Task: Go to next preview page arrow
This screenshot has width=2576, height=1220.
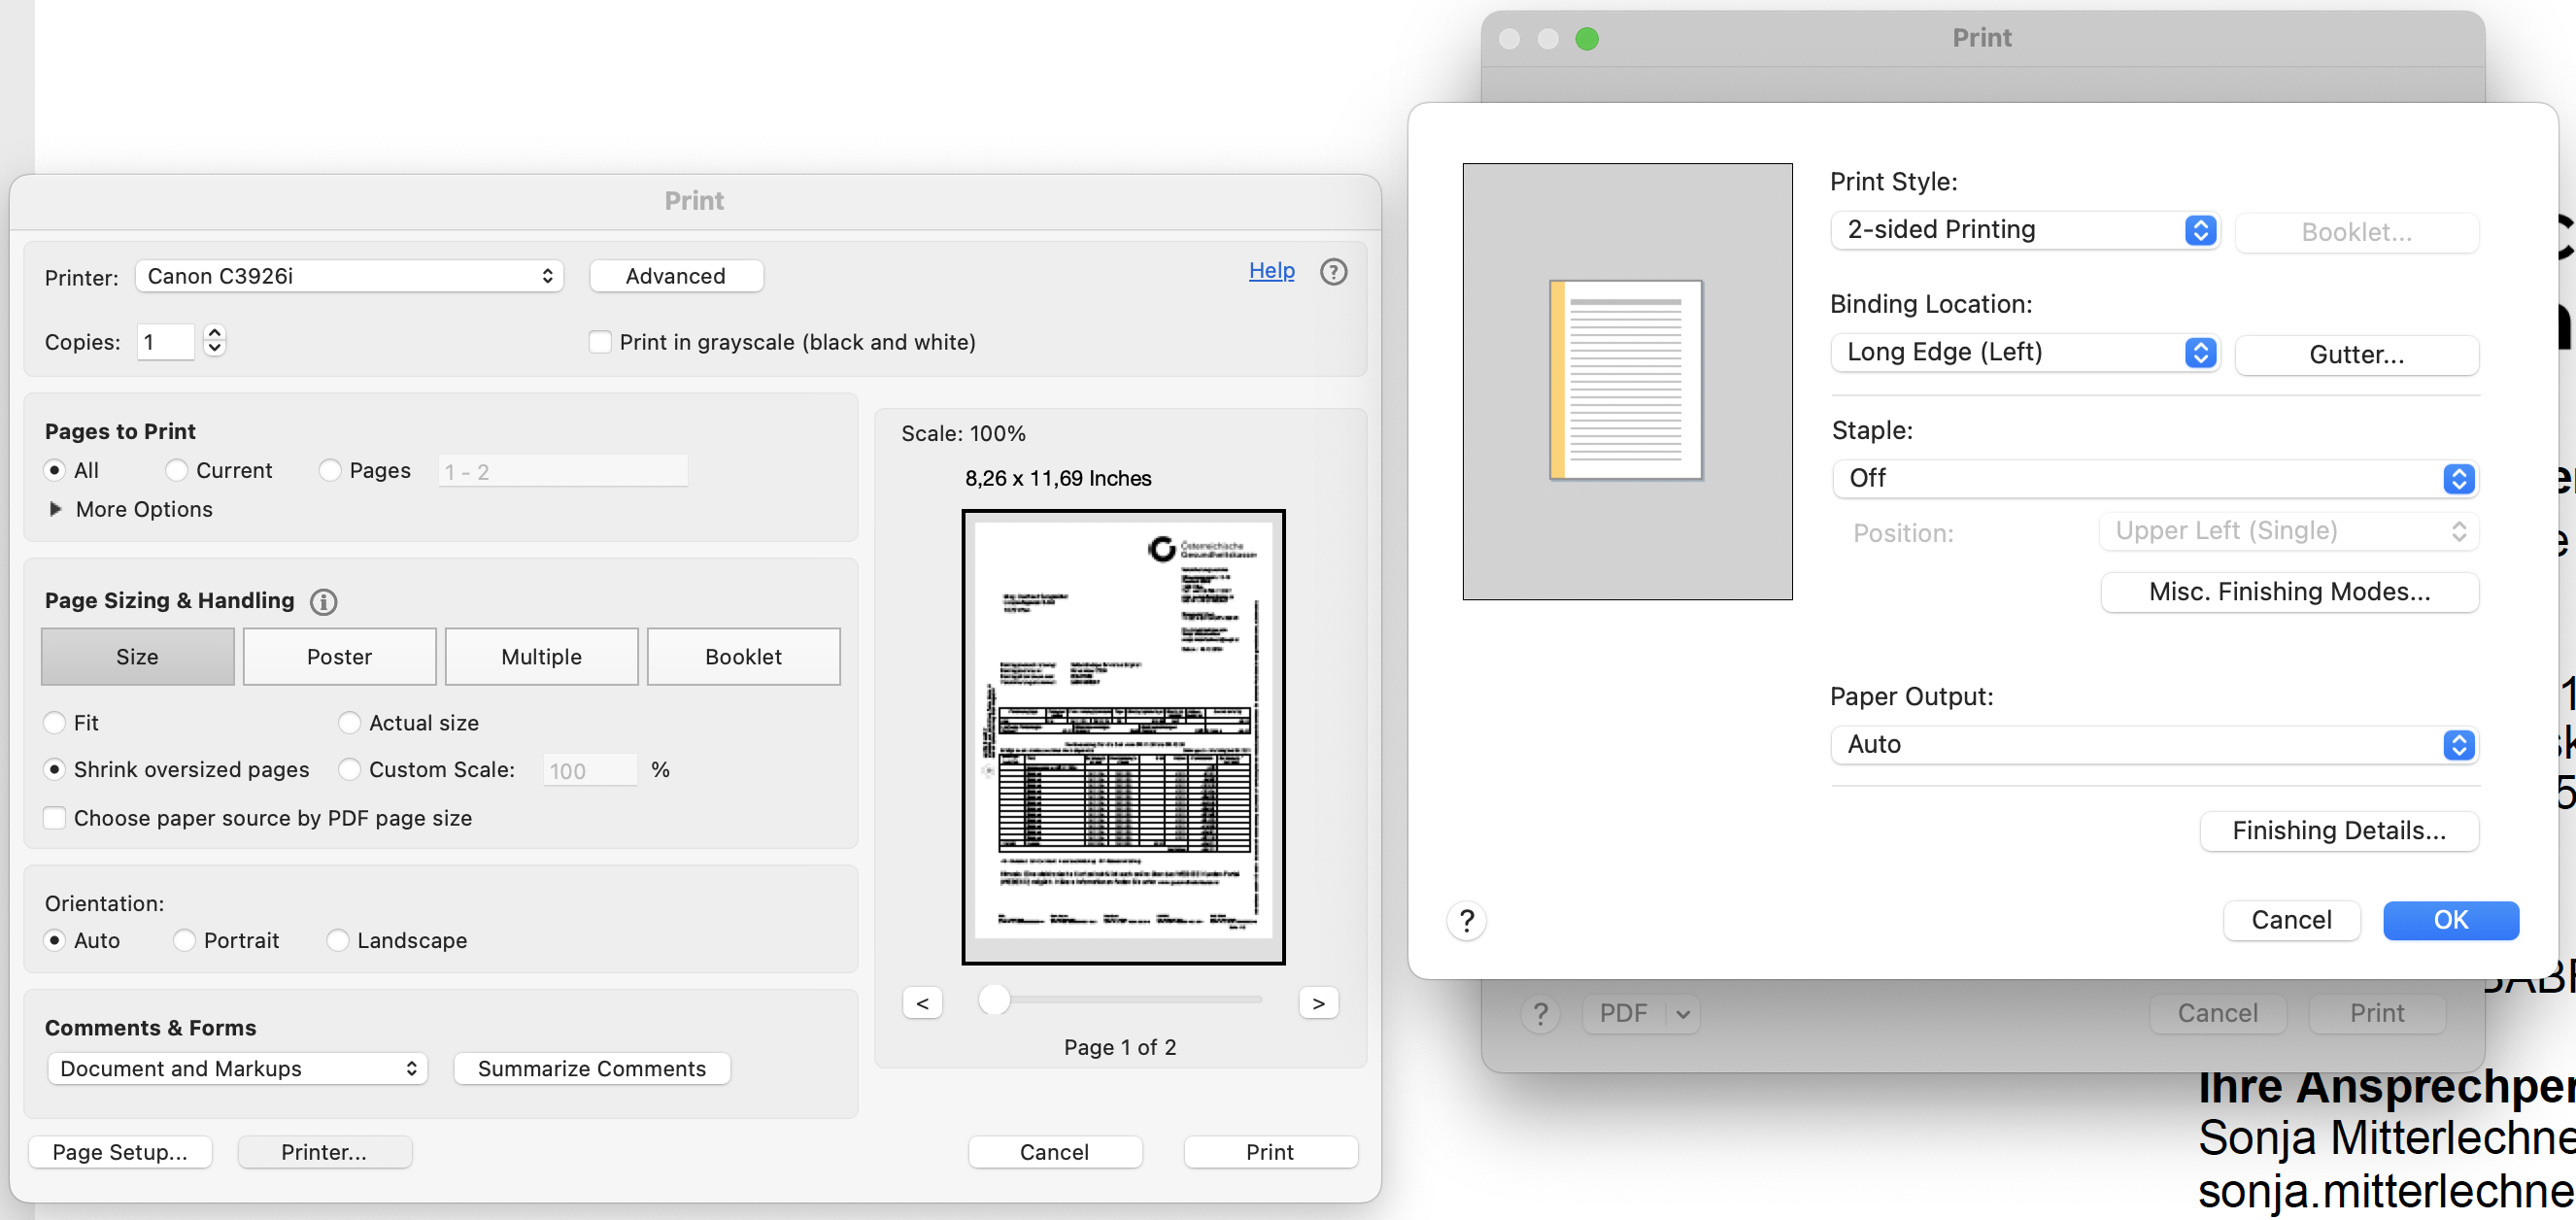Action: [1318, 1003]
